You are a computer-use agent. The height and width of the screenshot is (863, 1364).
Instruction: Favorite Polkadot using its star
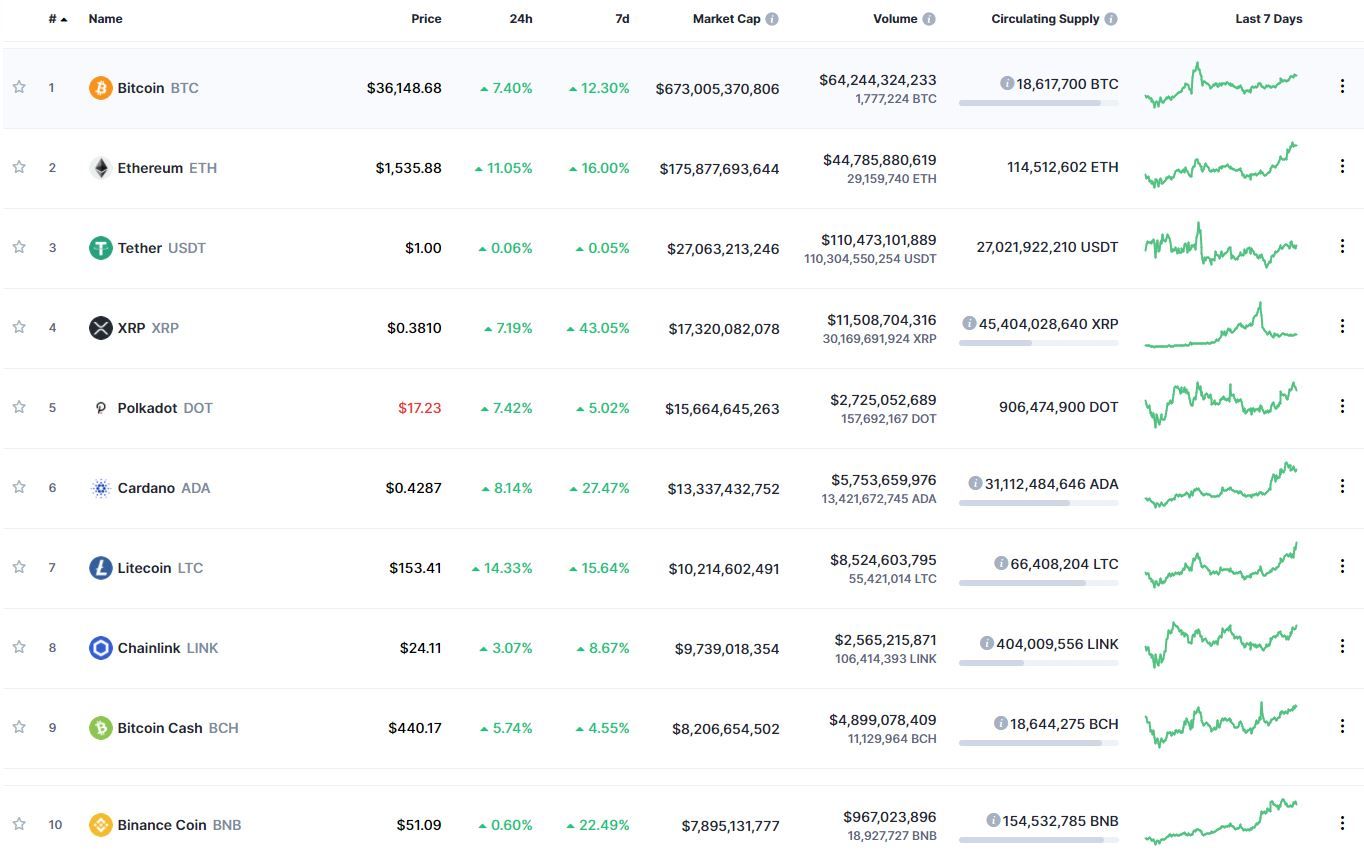click(19, 407)
